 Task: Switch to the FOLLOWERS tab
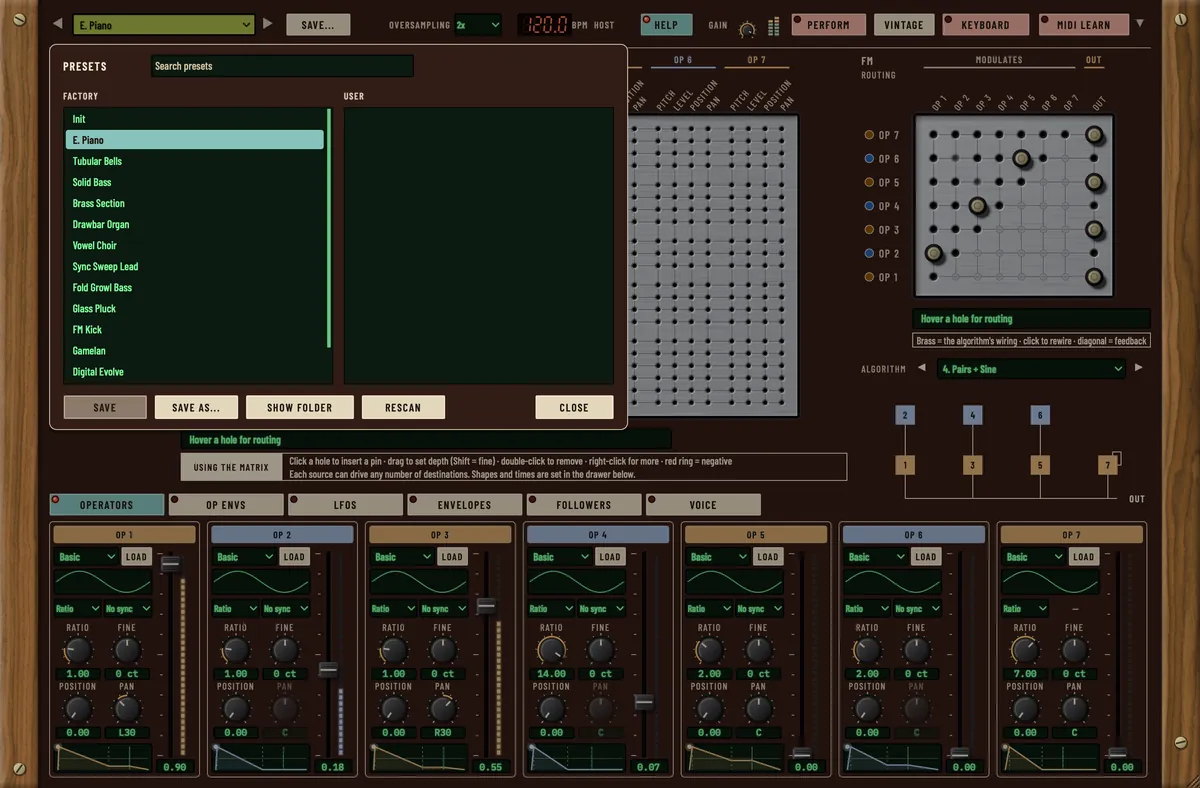tap(584, 505)
